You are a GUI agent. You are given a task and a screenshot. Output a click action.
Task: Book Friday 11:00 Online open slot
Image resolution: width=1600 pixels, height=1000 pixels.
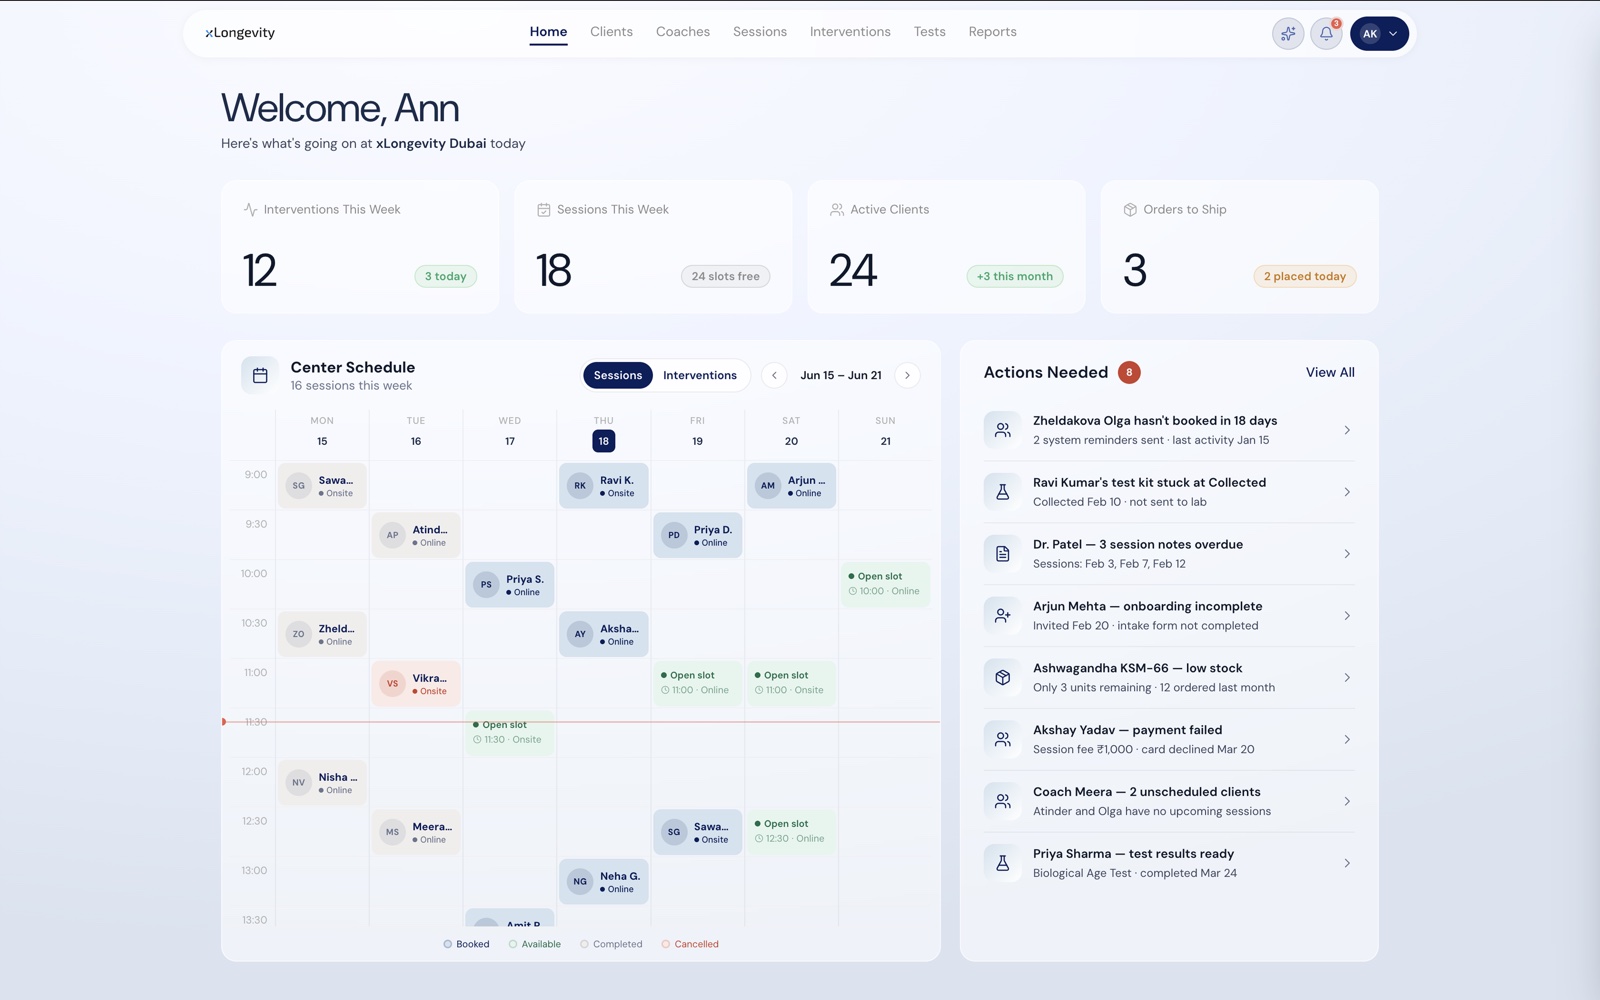click(698, 683)
